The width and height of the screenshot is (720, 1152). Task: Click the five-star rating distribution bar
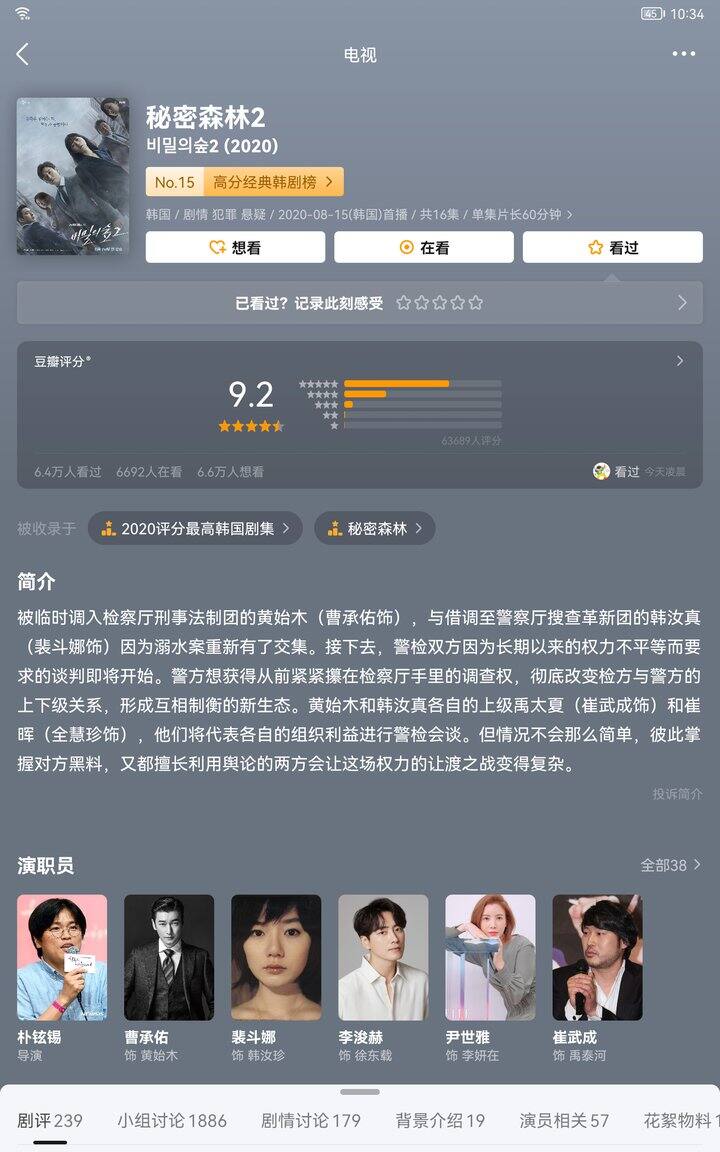pos(422,384)
